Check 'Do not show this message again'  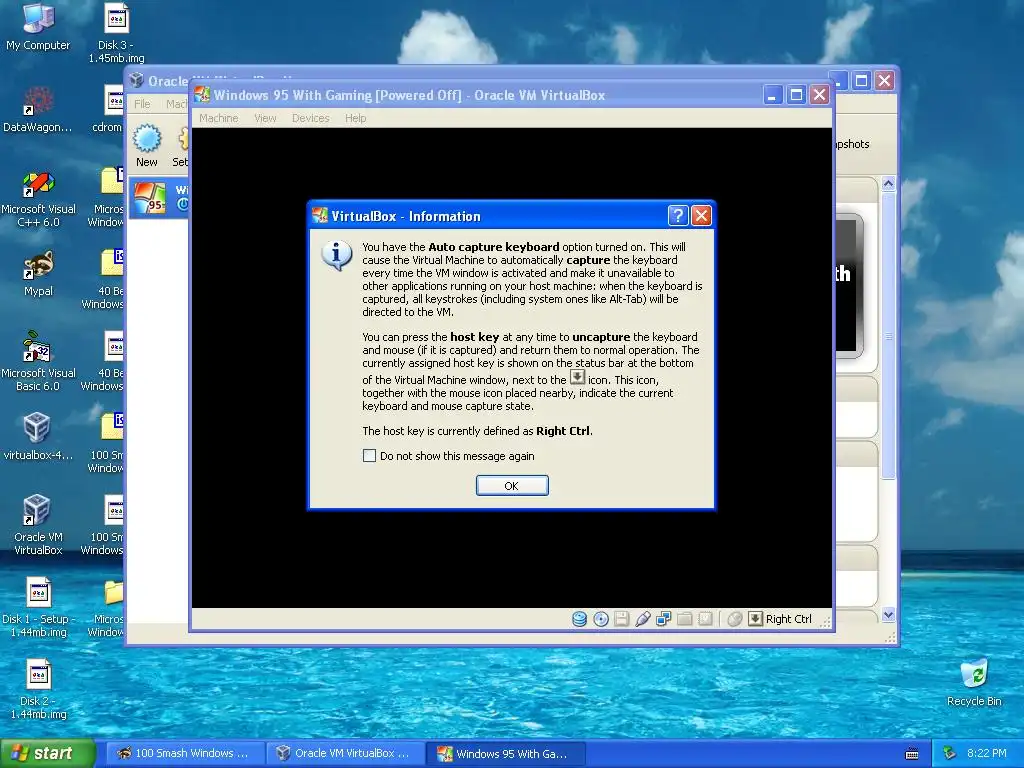369,456
